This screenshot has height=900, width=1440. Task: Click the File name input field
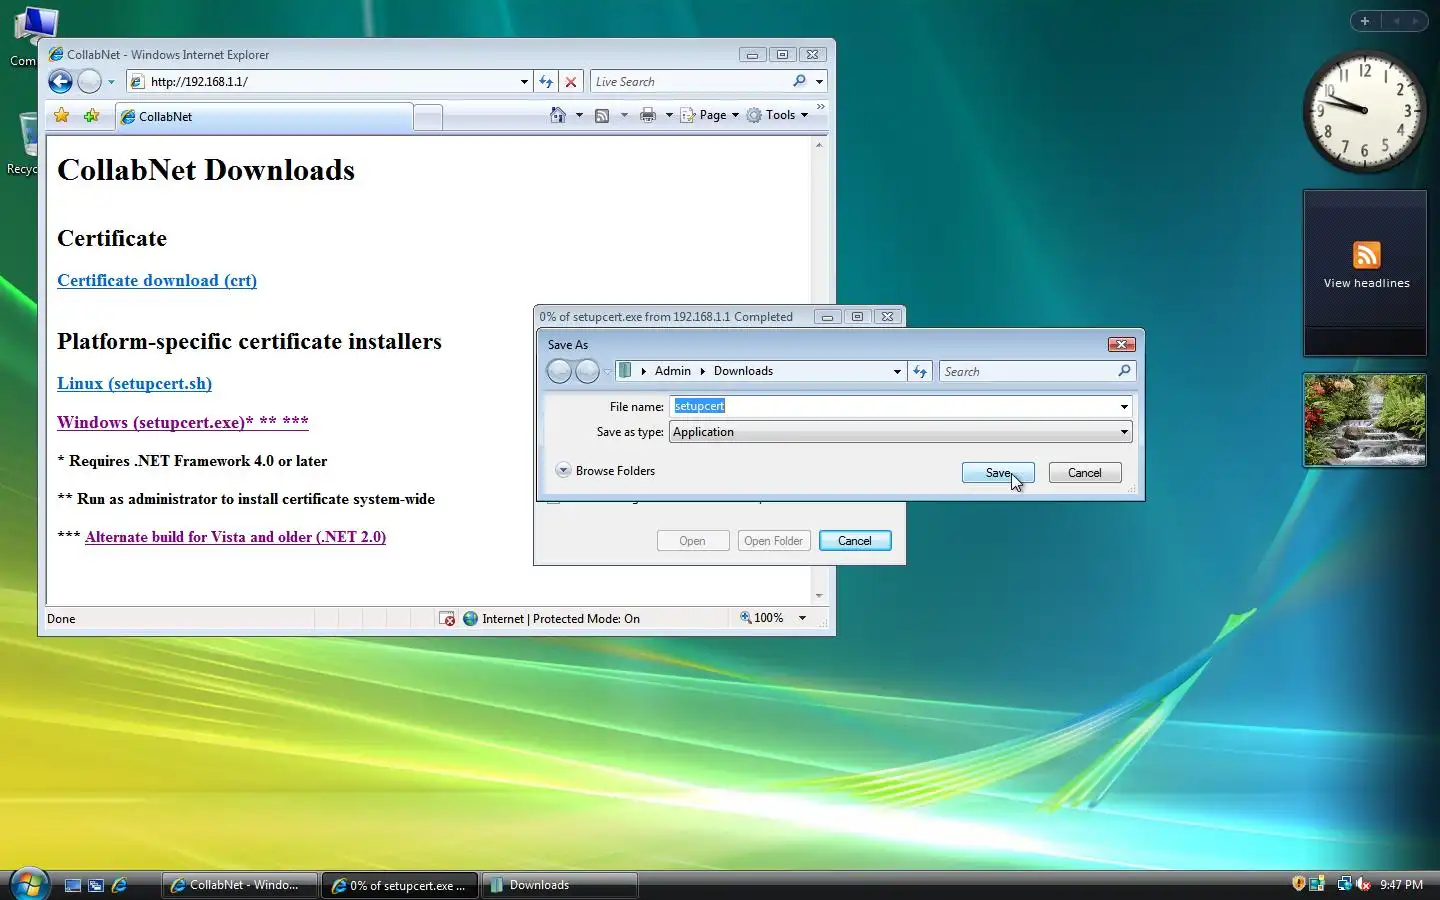point(893,406)
